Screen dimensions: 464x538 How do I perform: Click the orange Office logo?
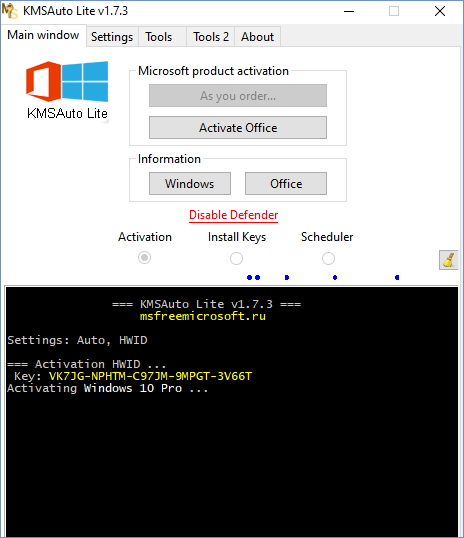point(43,81)
